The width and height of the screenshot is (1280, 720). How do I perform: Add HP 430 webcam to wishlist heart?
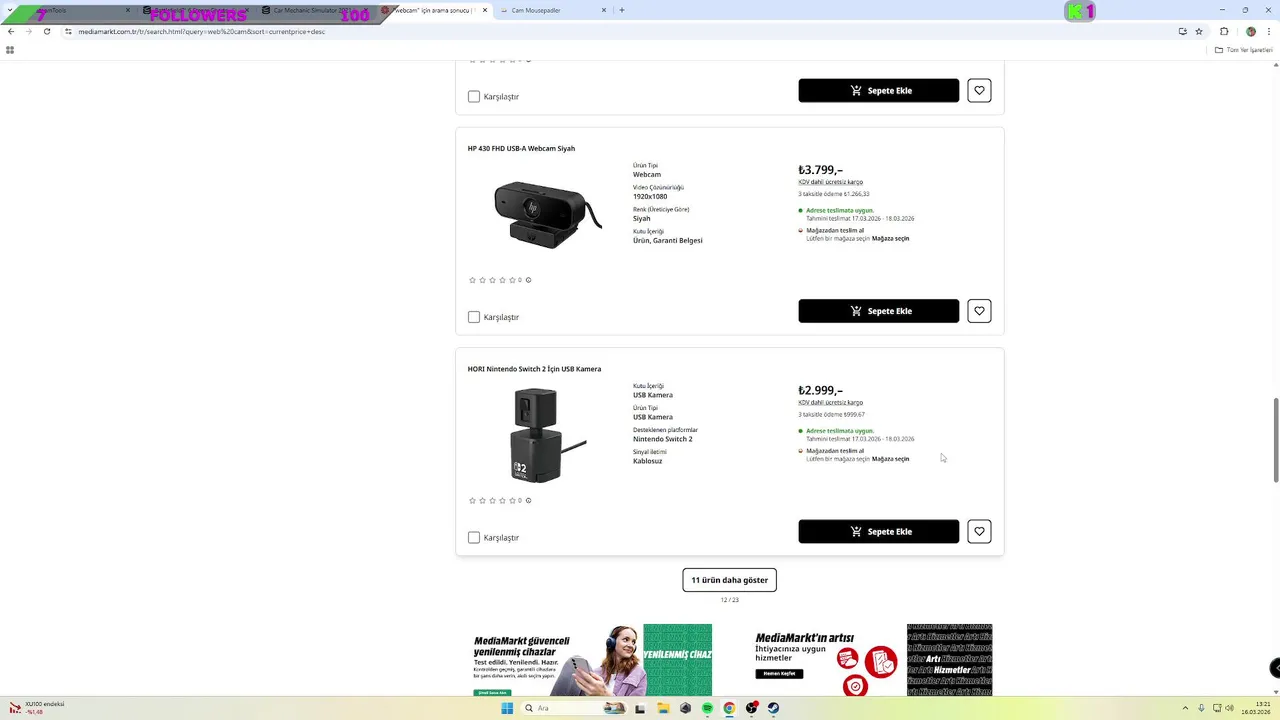coord(979,311)
